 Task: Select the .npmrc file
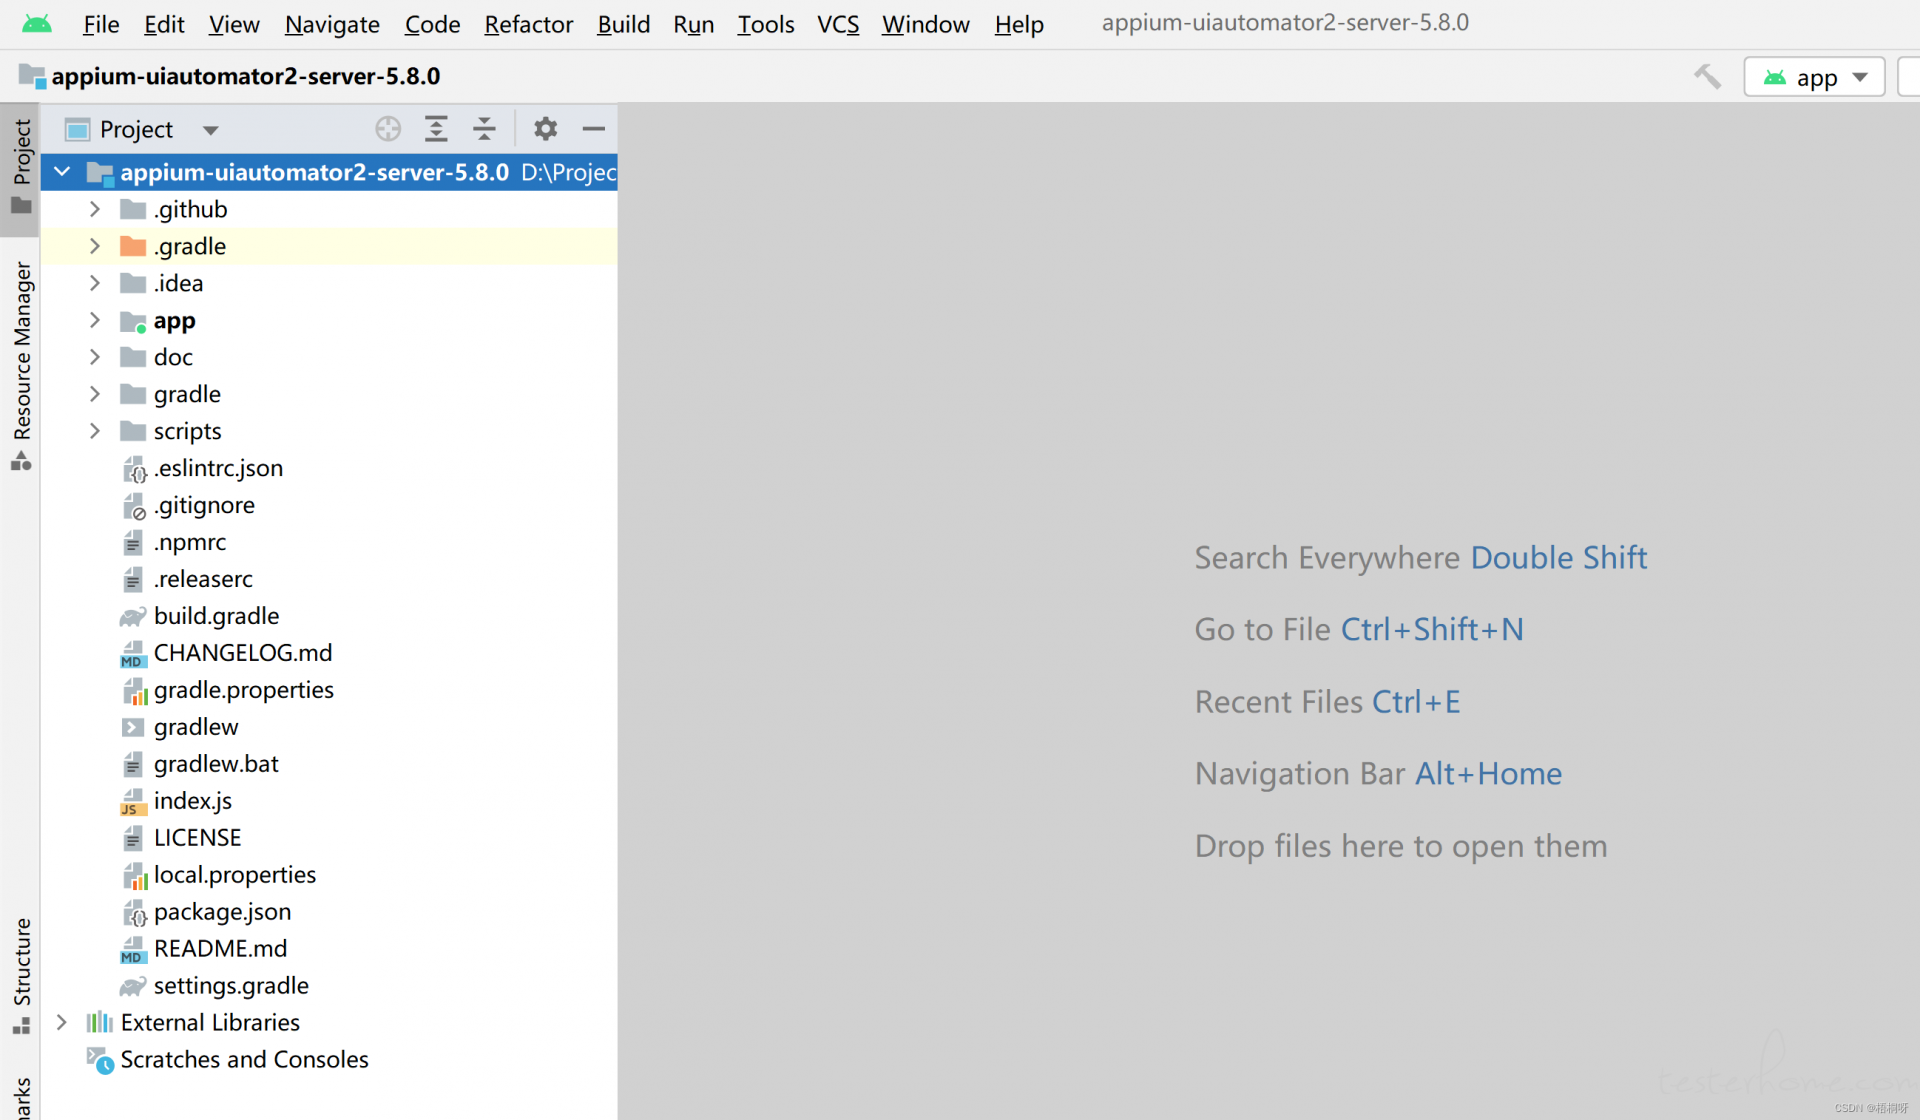(330, 542)
